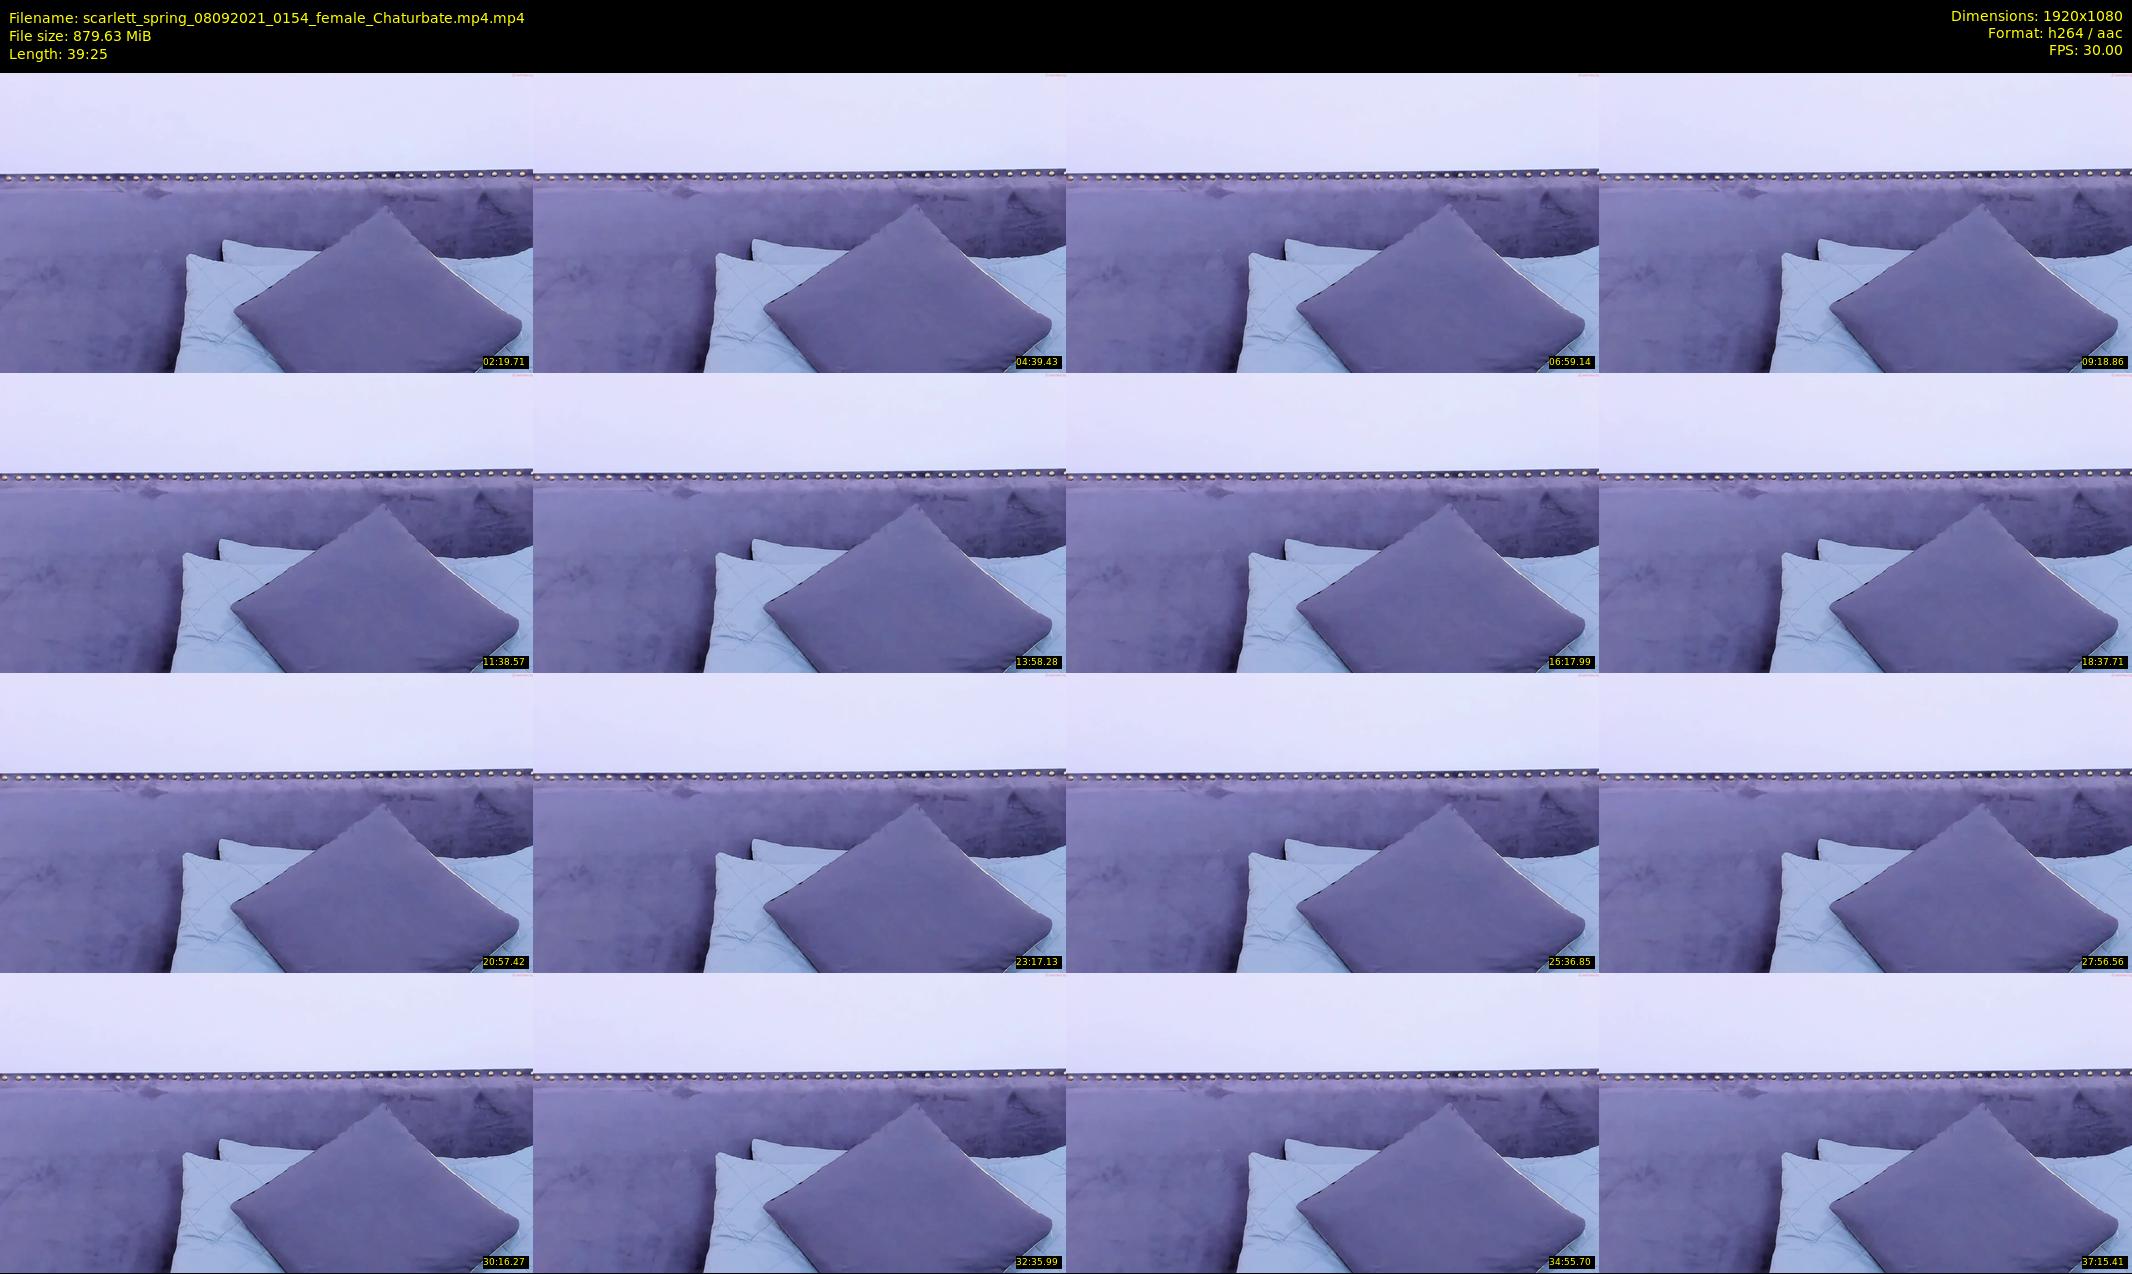Choose the frame labeled 27:56.56
Viewport: 2132px width, 1274px height.
click(x=1865, y=822)
